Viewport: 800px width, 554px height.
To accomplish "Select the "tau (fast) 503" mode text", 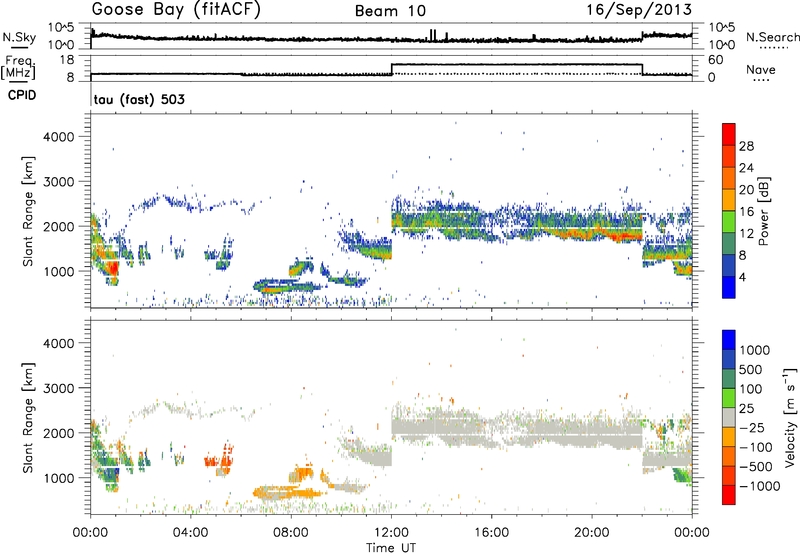I will pos(139,99).
